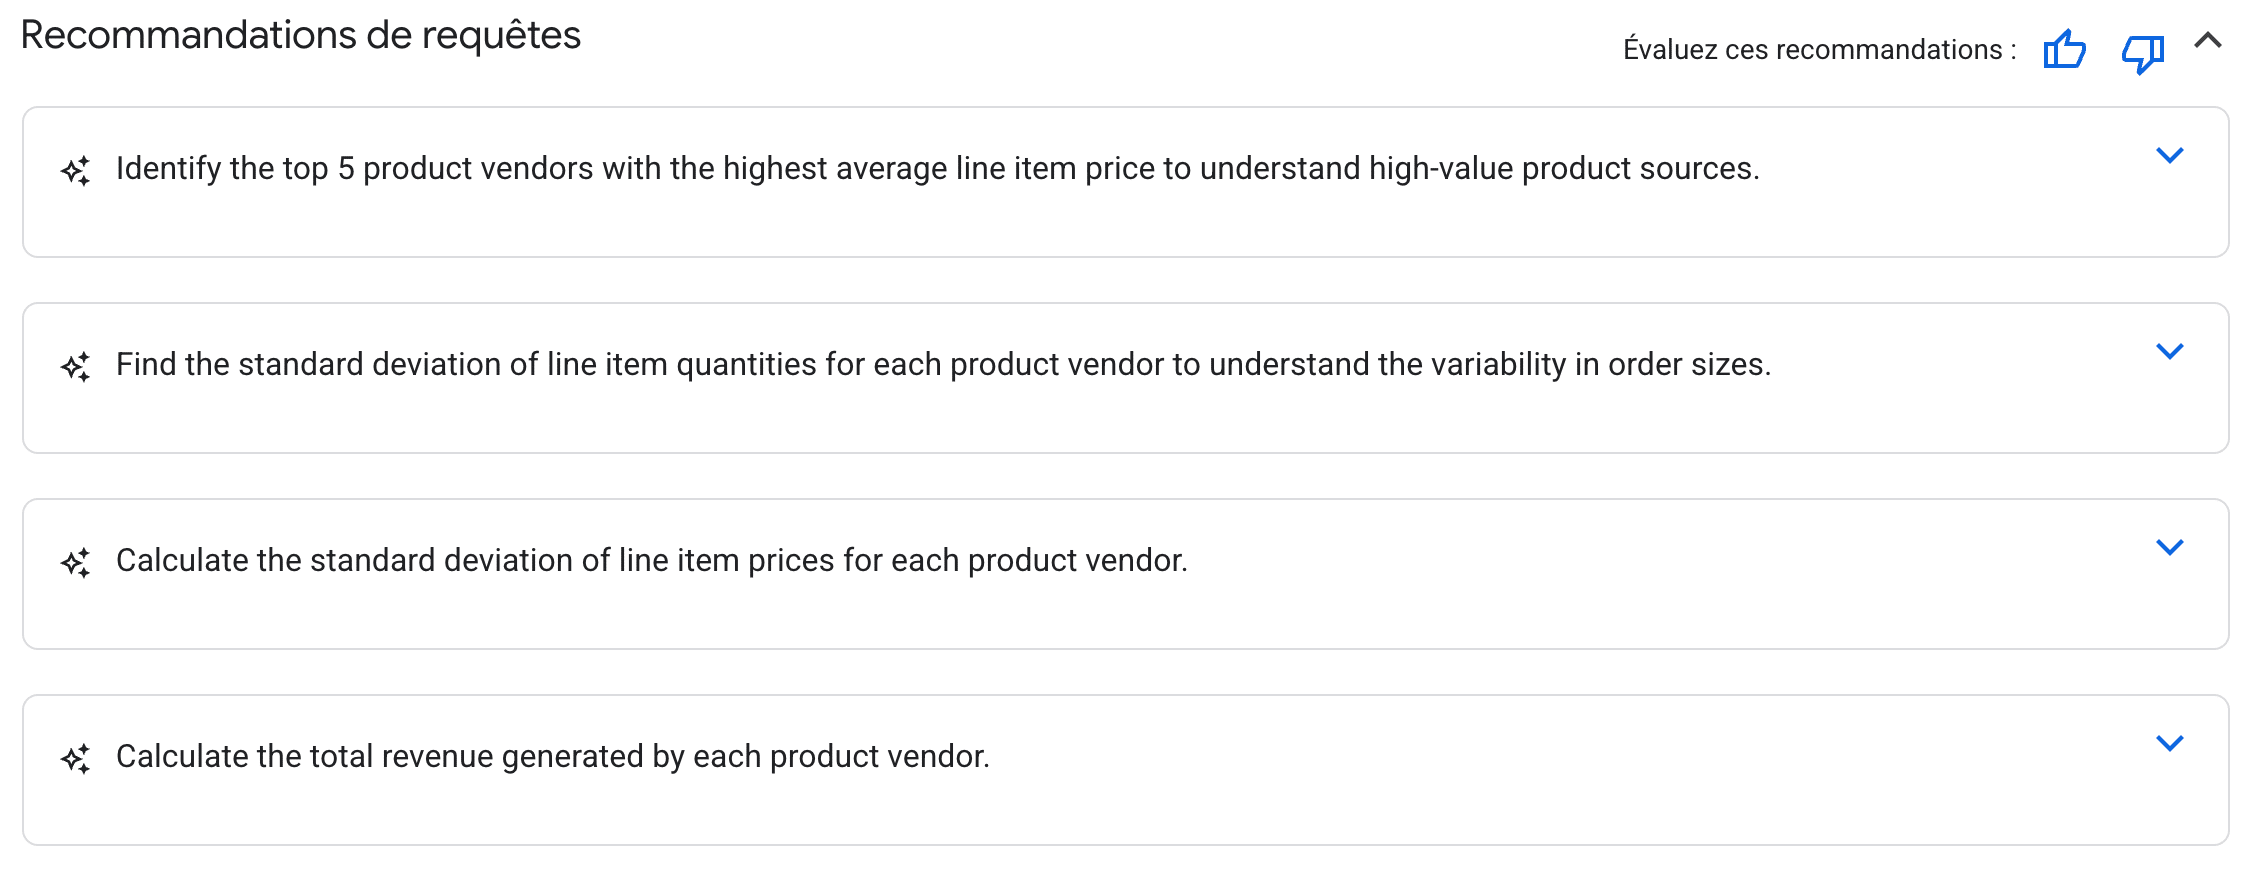Click the thumbs up rating icon
Screen dimensions: 2256x874
(x=2064, y=49)
